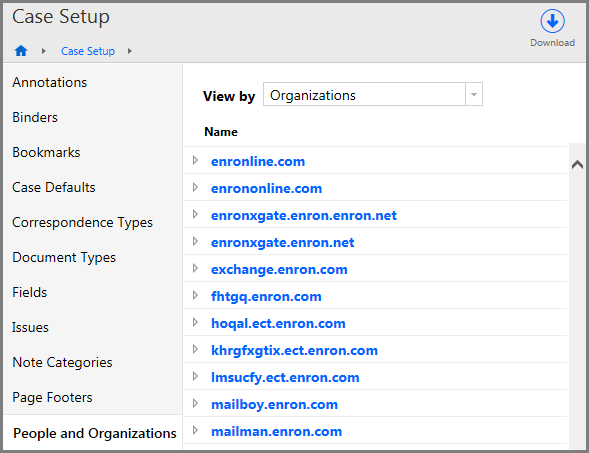Open the mailman.enron.com link
Screen dimensions: 589x453
coord(276,432)
